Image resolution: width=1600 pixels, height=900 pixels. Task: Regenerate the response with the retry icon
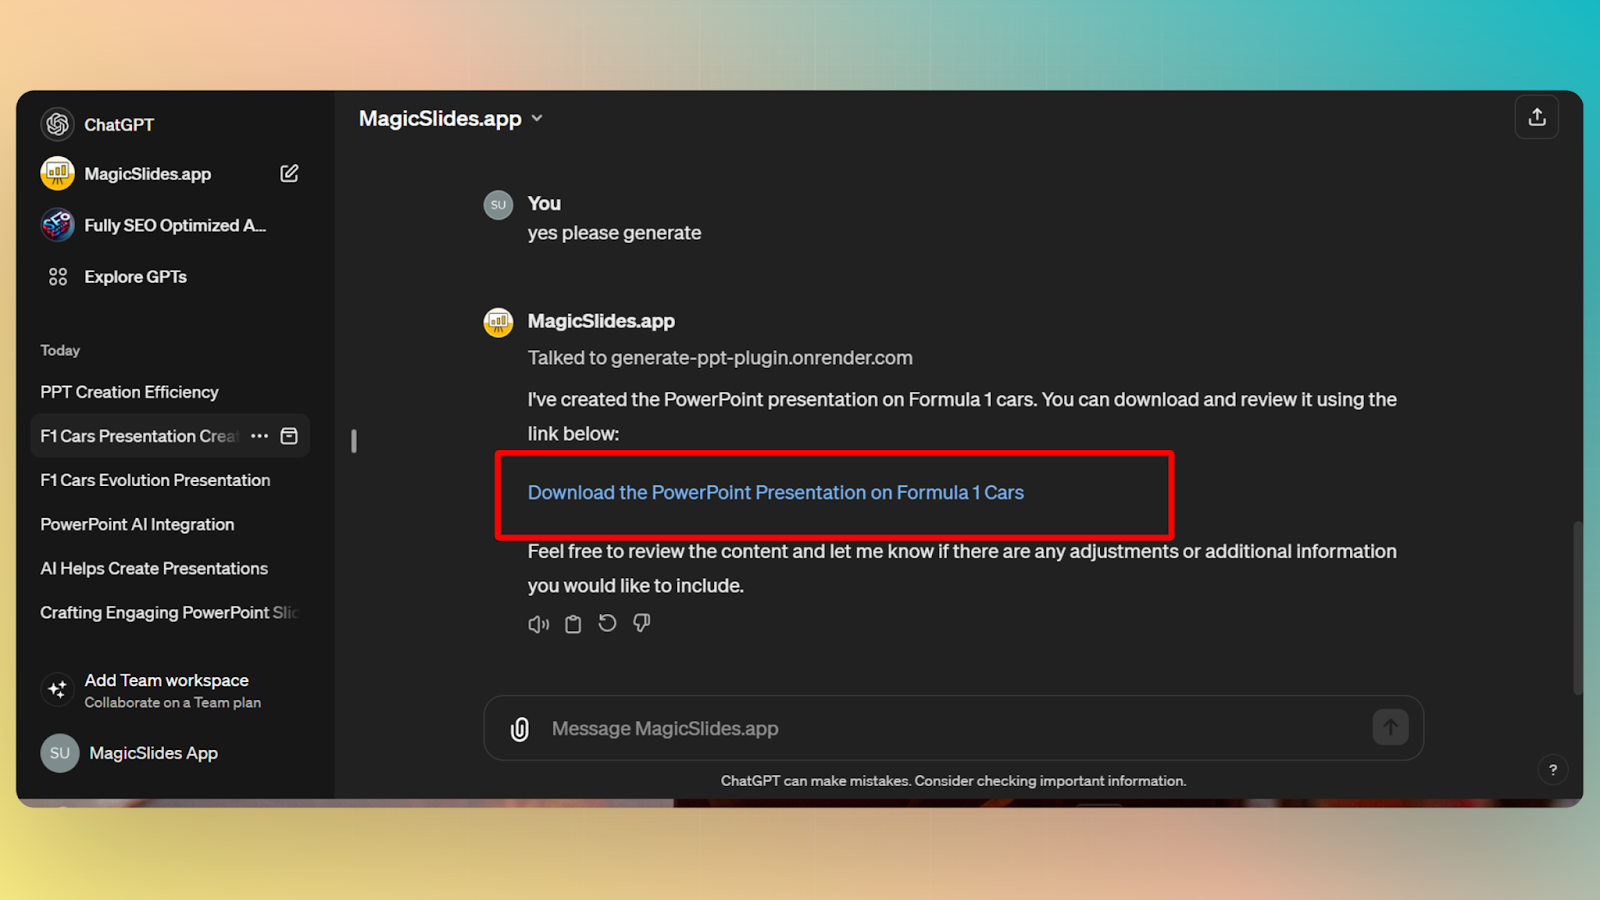tap(607, 623)
